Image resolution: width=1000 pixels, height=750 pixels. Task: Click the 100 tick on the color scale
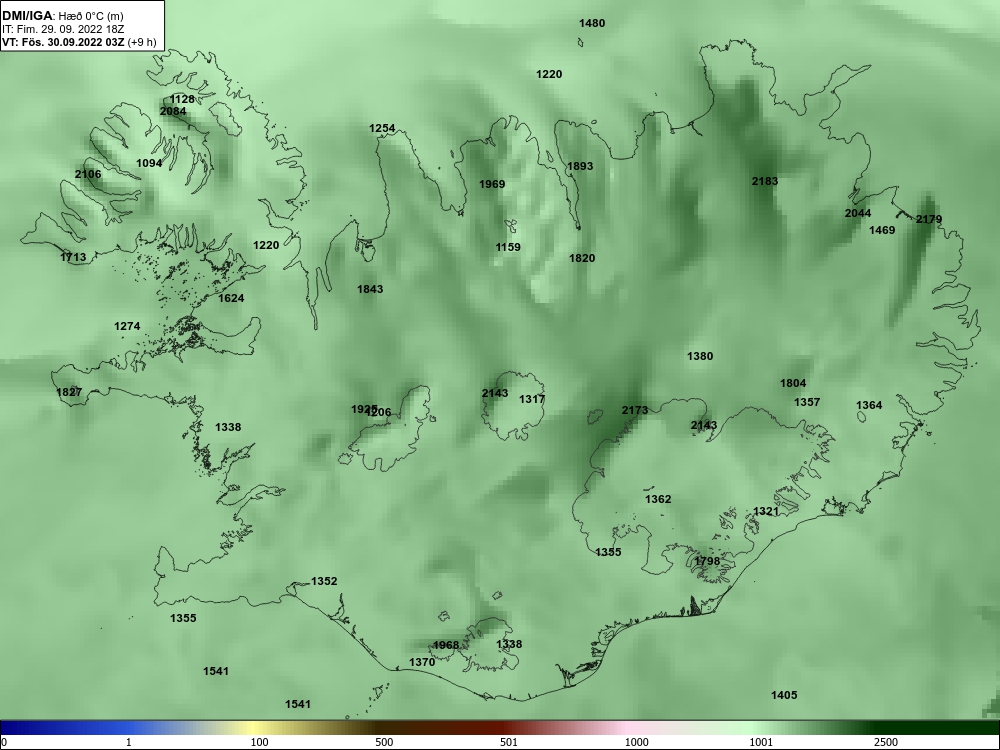[x=259, y=742]
